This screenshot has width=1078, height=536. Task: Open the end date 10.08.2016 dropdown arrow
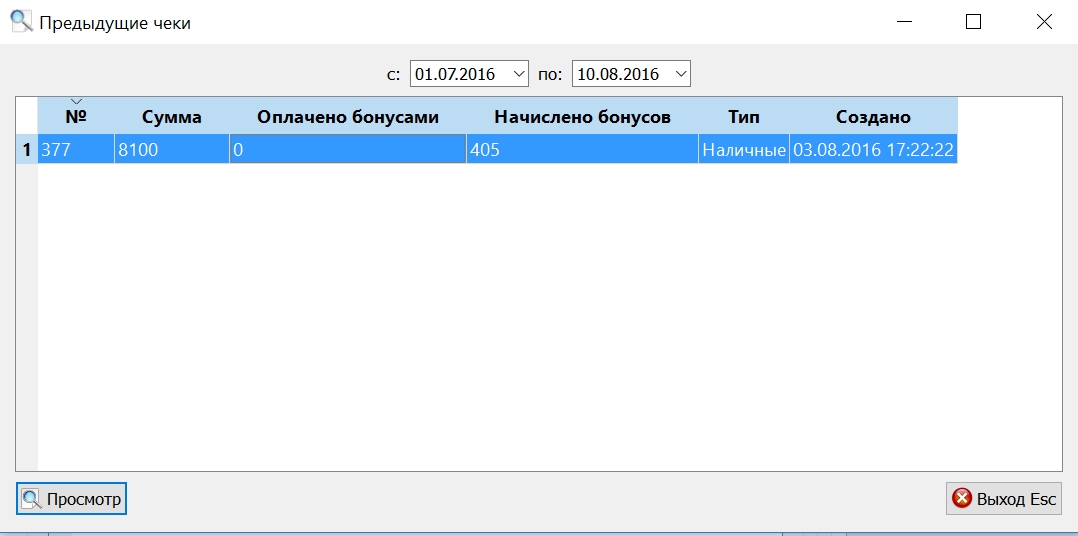(x=680, y=74)
